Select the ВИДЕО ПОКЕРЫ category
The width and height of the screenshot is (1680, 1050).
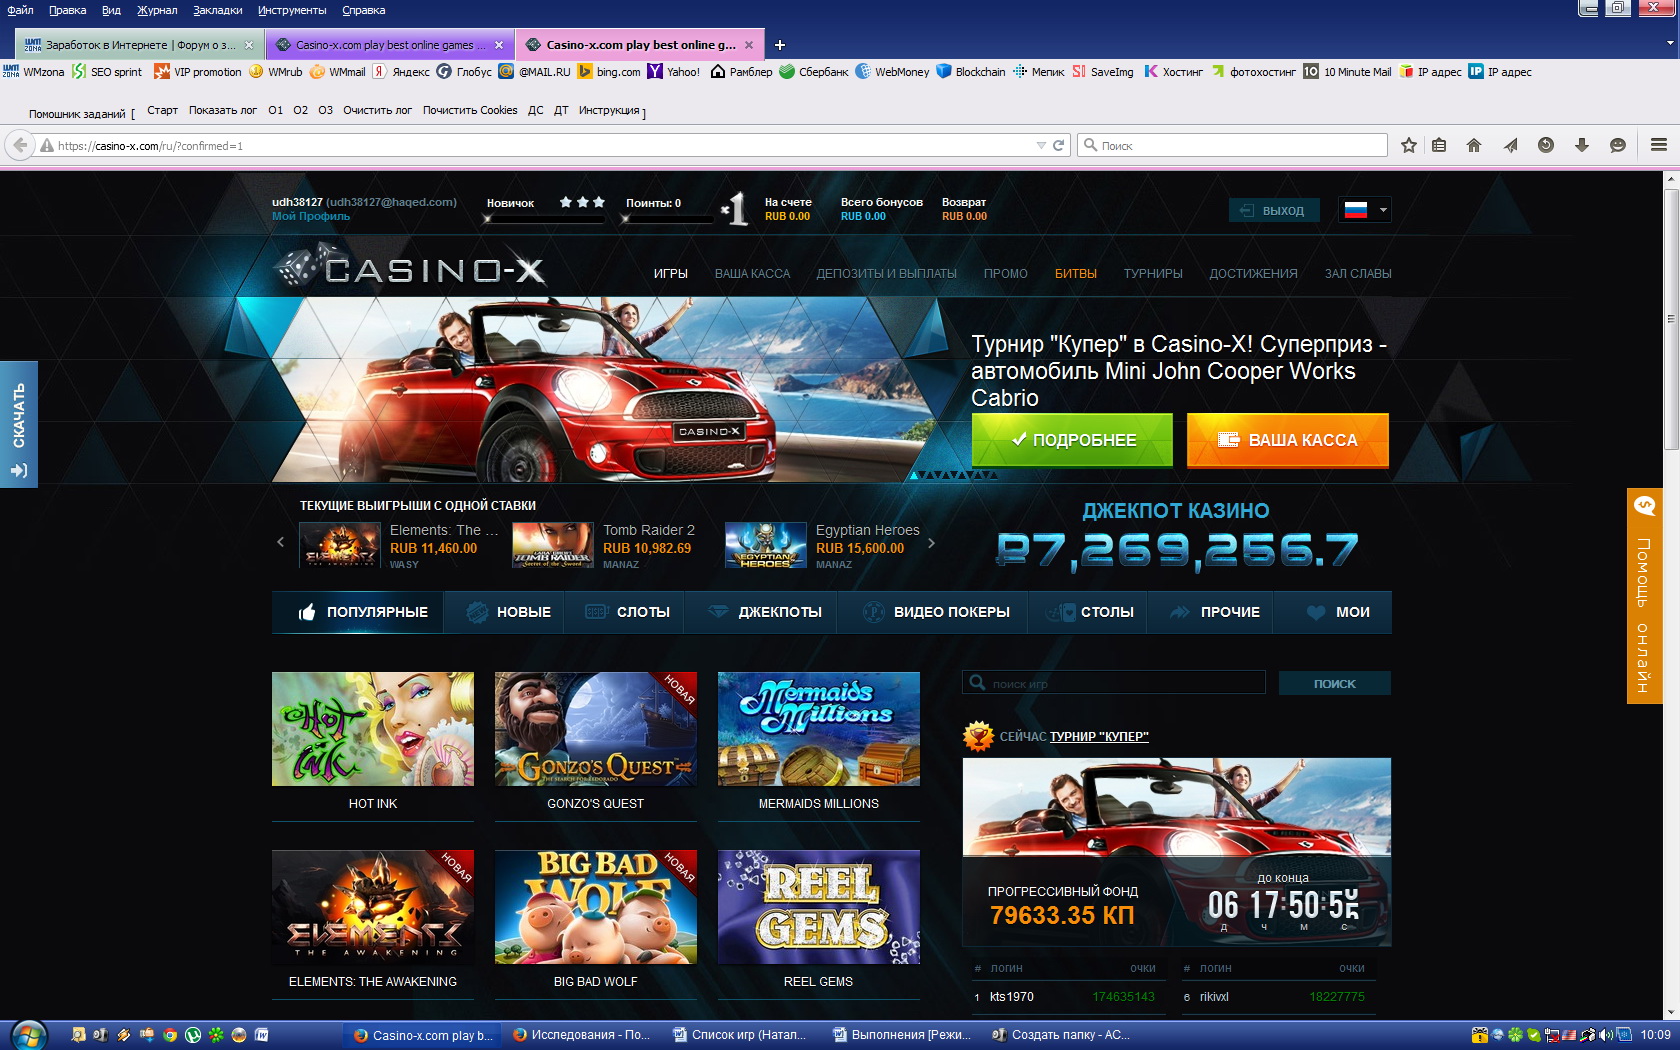click(x=935, y=612)
